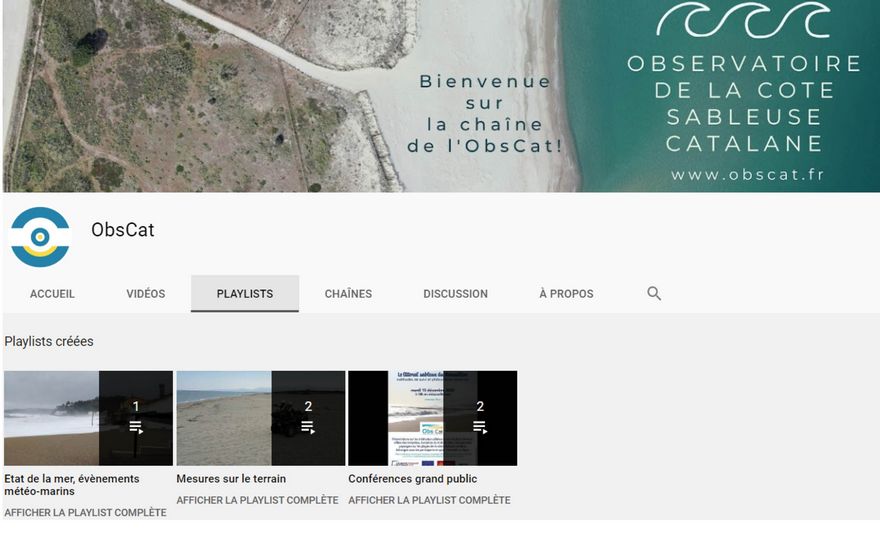Click the www.obscat.fr banner text
This screenshot has width=880, height=540.
(x=747, y=175)
